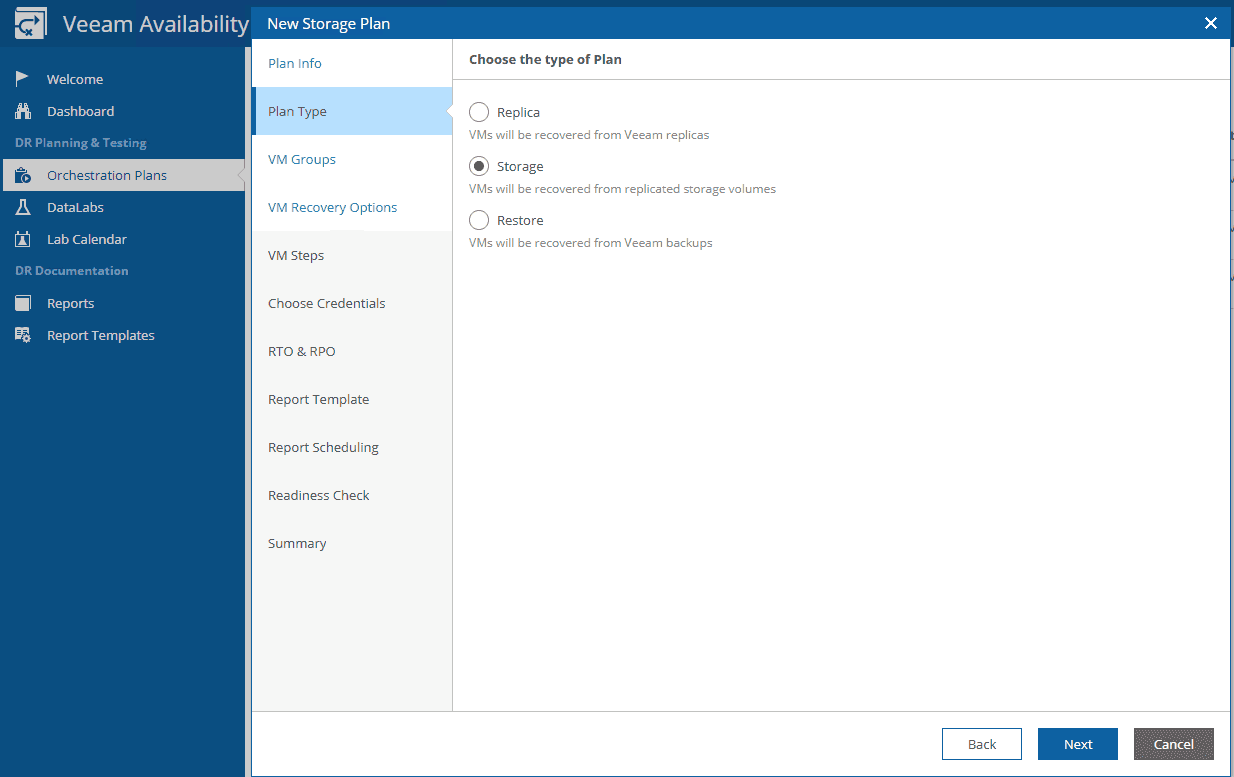Screen dimensions: 1234x777
Task: Click the Restore option label
Action: pyautogui.click(x=520, y=221)
